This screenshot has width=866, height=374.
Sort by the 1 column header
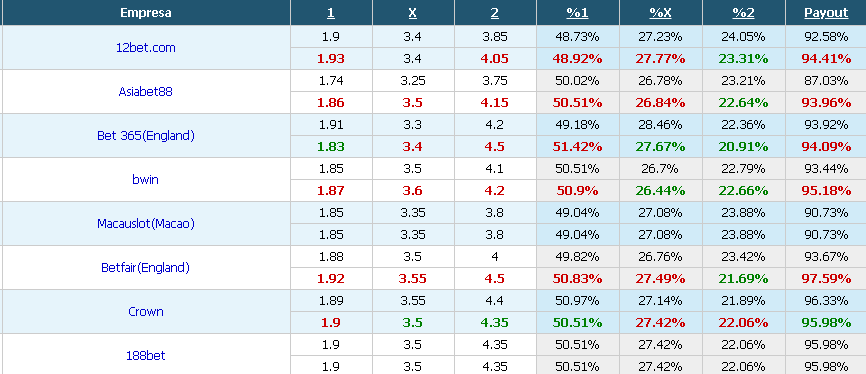pos(330,13)
